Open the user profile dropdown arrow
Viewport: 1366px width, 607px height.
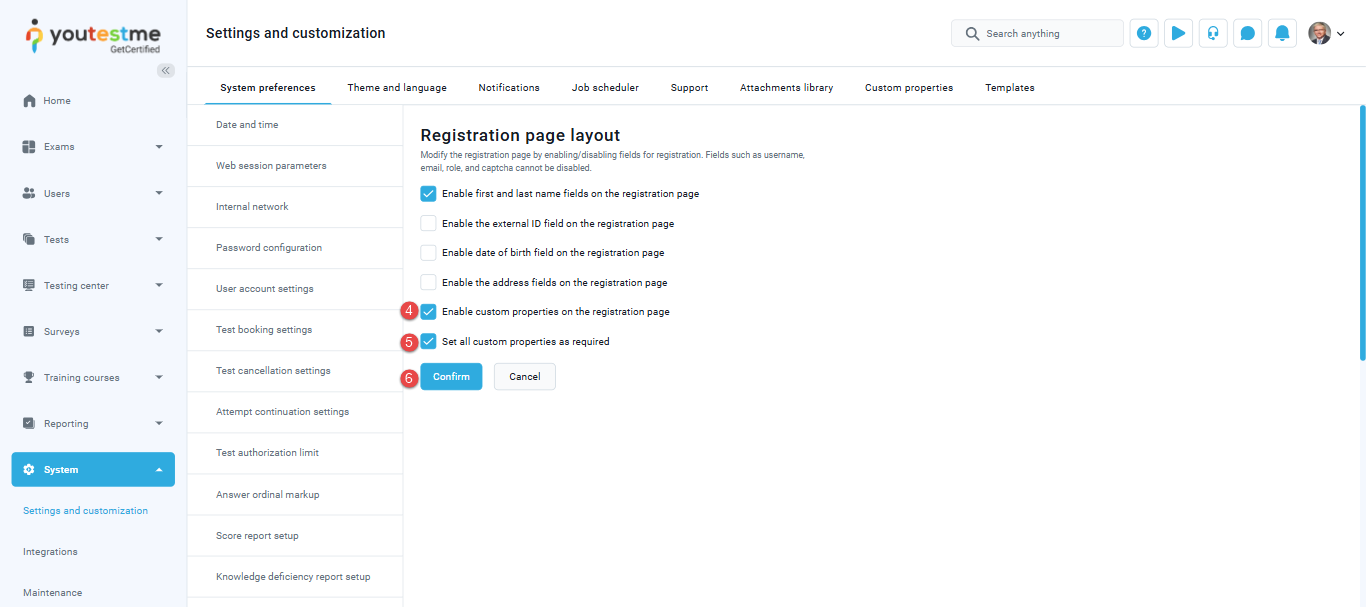(1340, 34)
